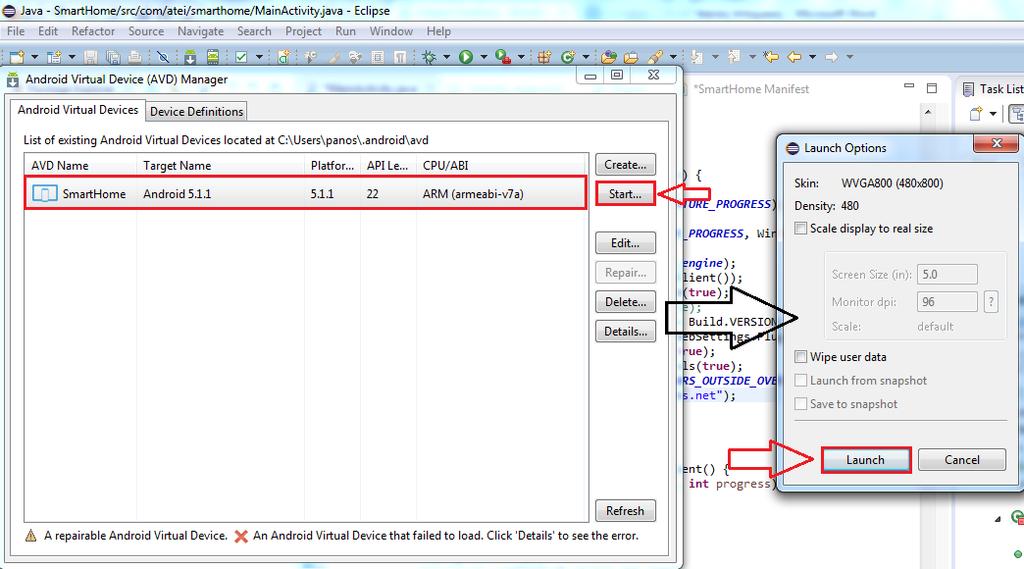Click the Open Task folder icon

click(x=631, y=57)
